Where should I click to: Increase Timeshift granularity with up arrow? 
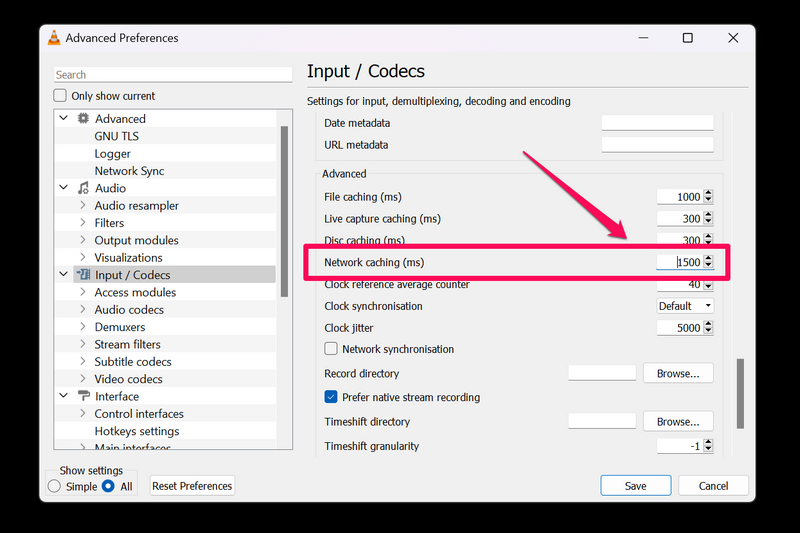[709, 442]
